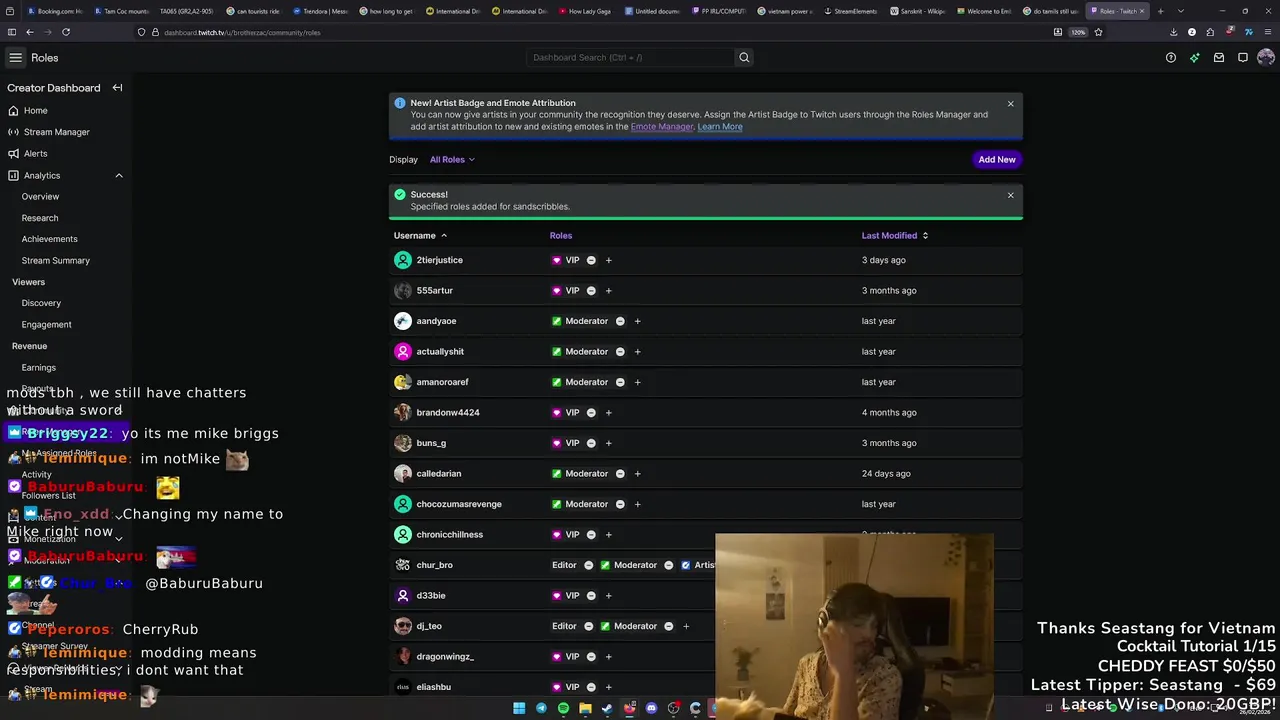The height and width of the screenshot is (720, 1280).
Task: Open the Emote Manager link
Action: [x=662, y=127]
